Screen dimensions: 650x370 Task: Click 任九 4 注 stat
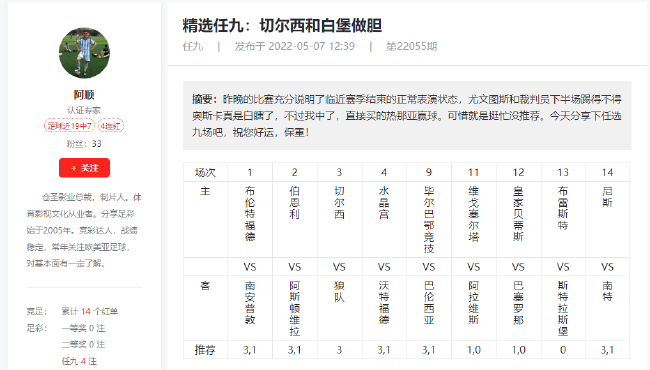click(79, 361)
